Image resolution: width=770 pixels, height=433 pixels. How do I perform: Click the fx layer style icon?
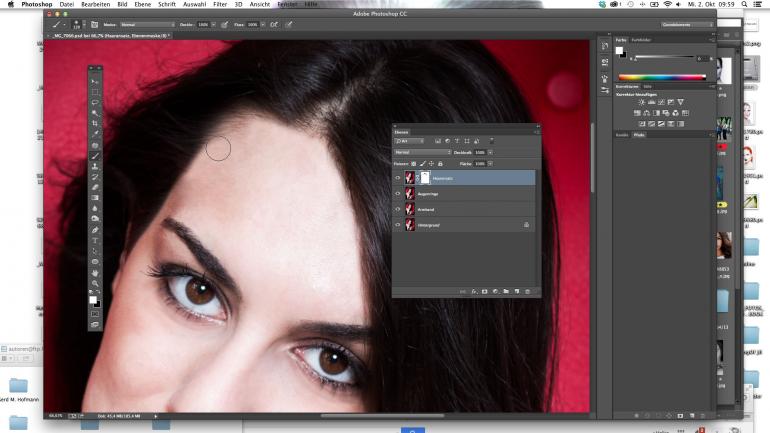point(474,292)
